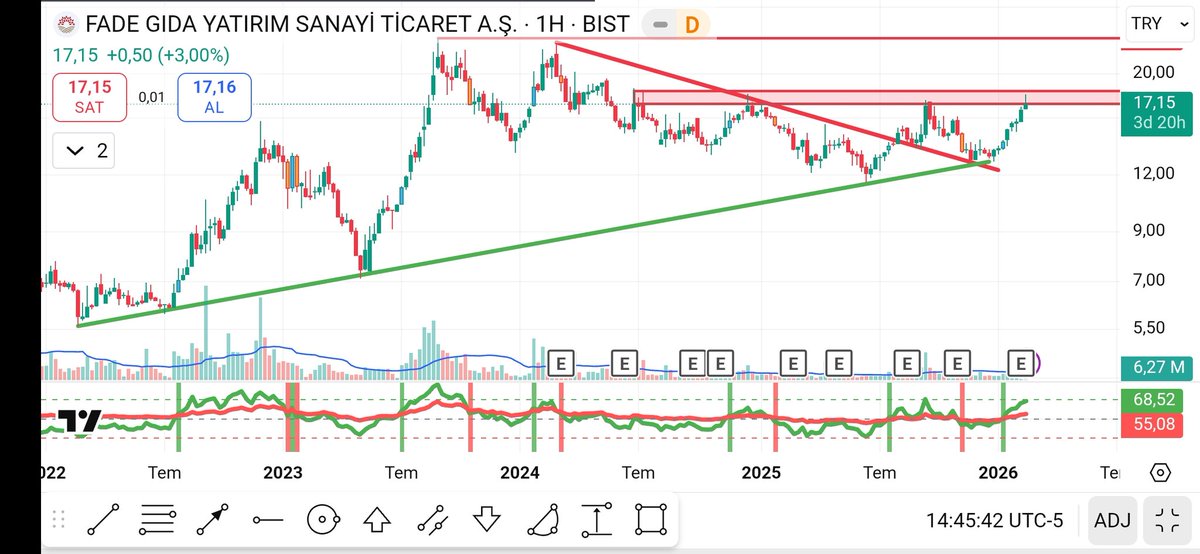Click the TradingView logo on chart
The height and width of the screenshot is (554, 1200).
point(78,422)
